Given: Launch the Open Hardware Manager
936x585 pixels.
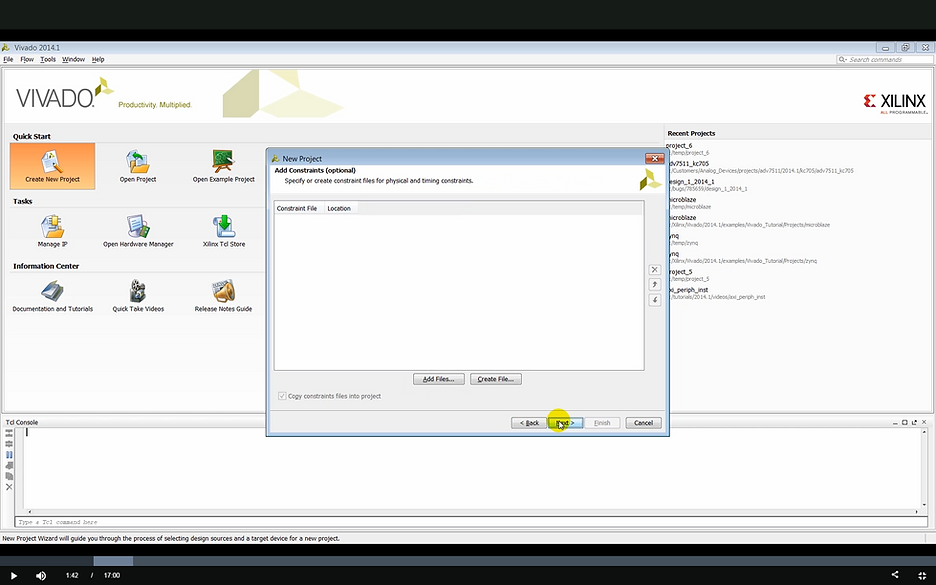Looking at the screenshot, I should tap(138, 227).
